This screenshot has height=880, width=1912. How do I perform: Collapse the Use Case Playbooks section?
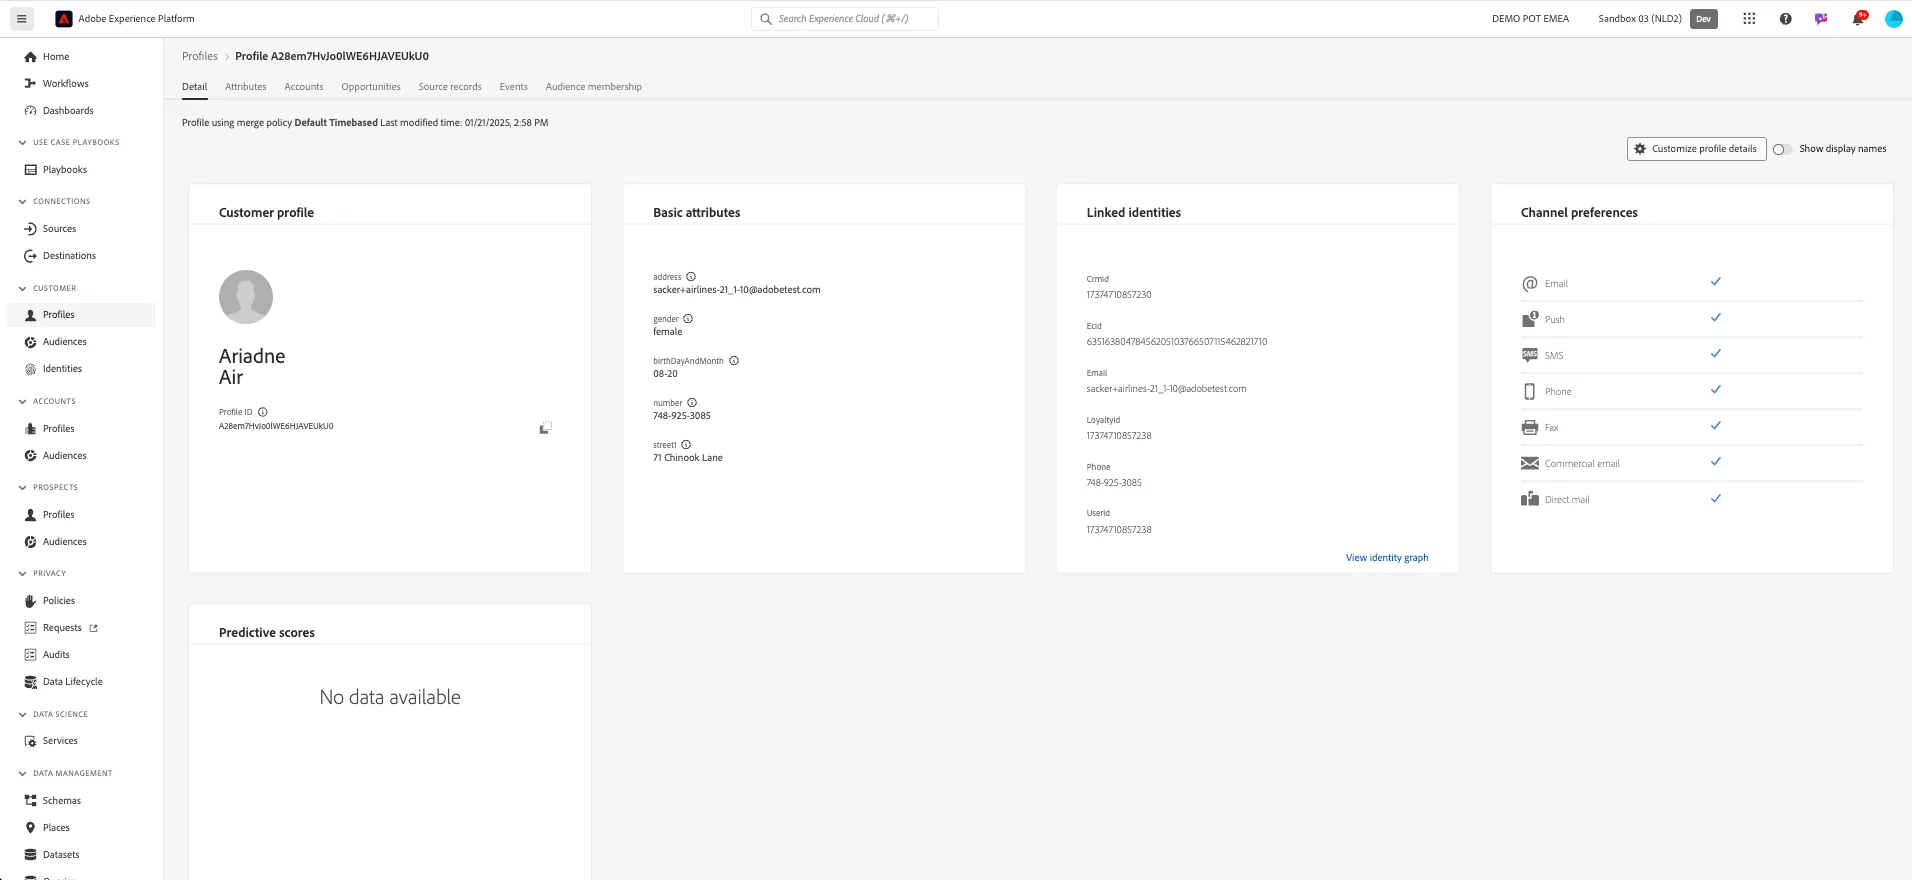tap(22, 143)
